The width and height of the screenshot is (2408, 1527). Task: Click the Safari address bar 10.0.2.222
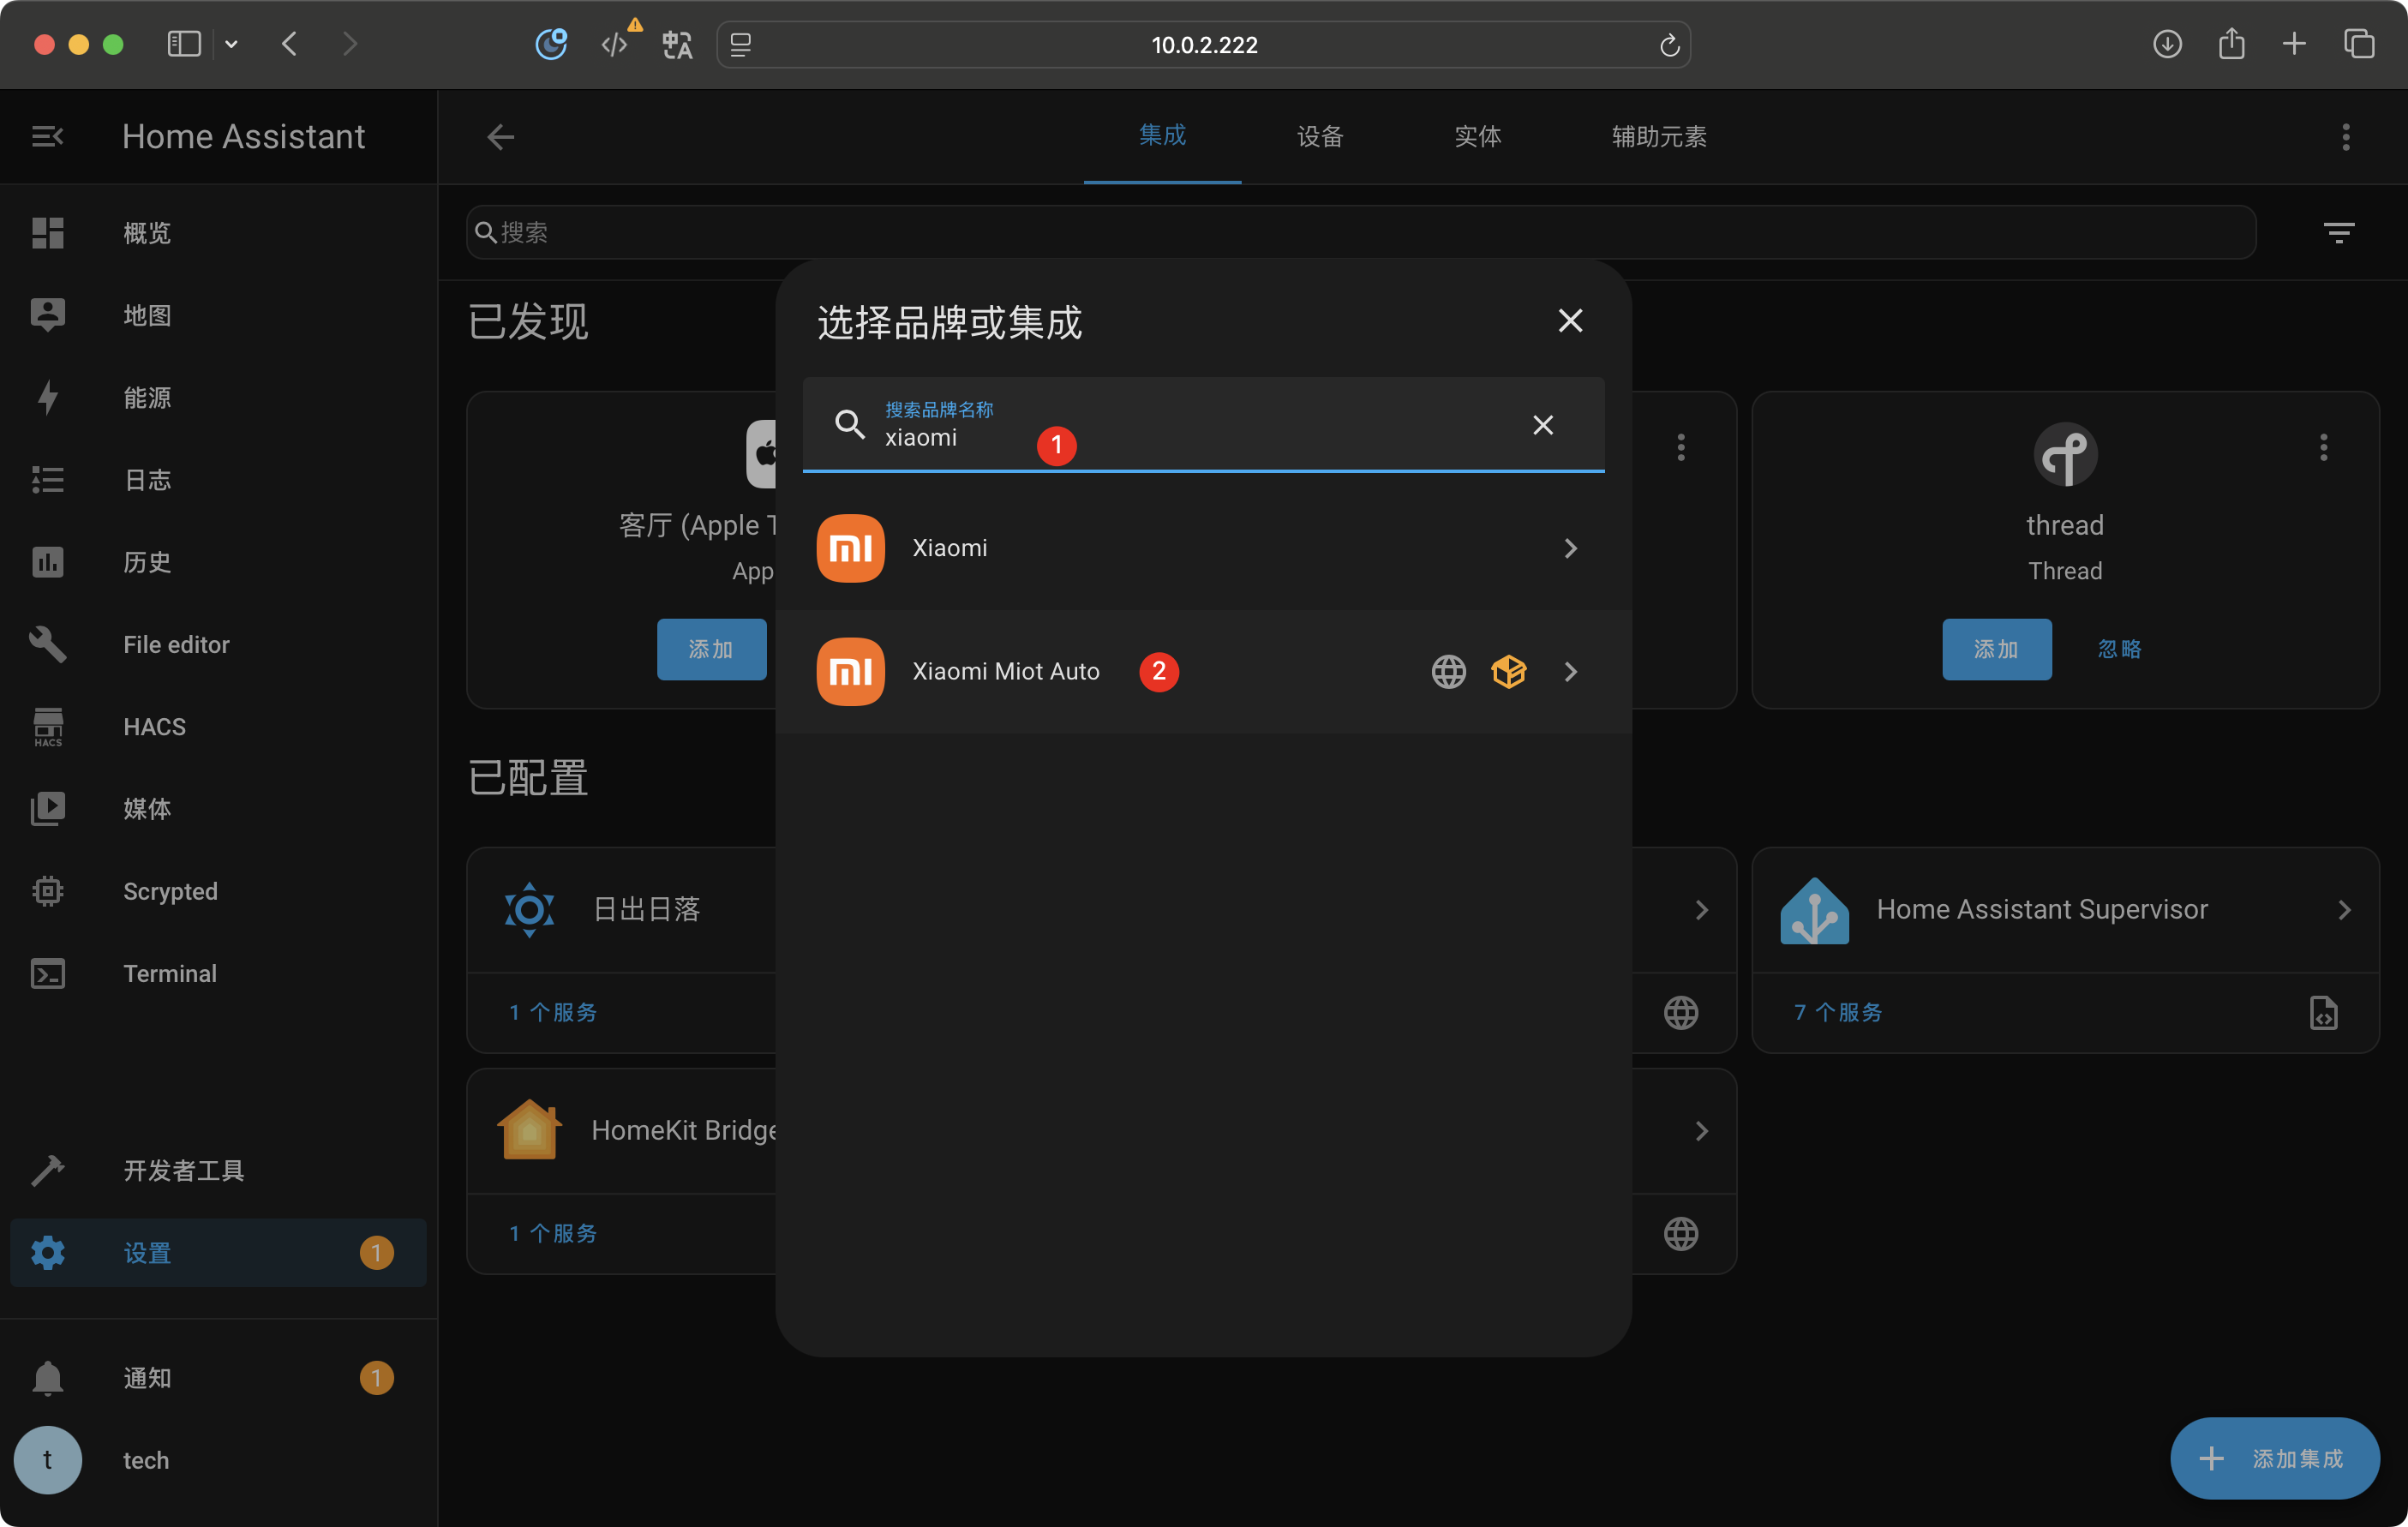[x=1204, y=45]
